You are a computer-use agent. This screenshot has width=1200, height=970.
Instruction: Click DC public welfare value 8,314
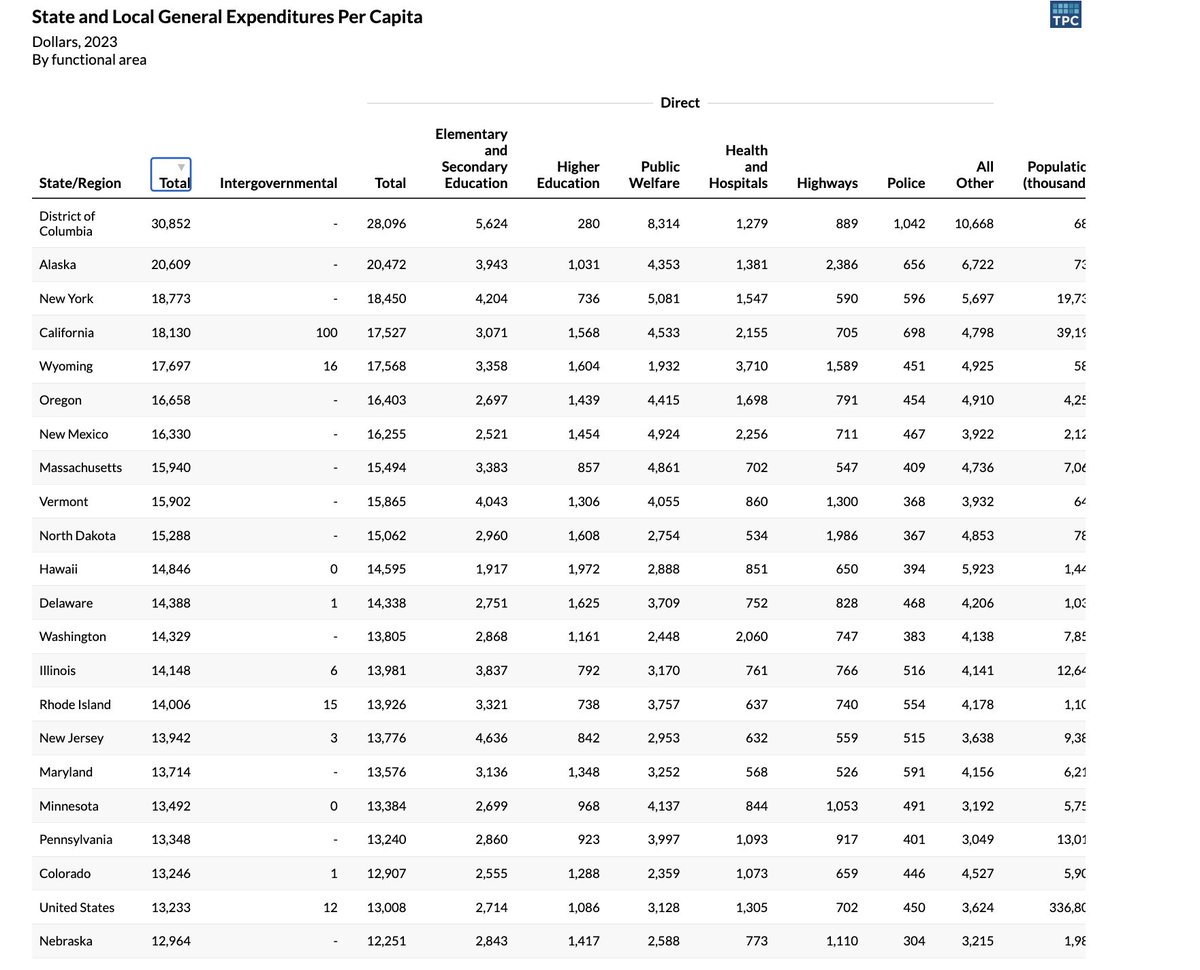click(x=662, y=224)
